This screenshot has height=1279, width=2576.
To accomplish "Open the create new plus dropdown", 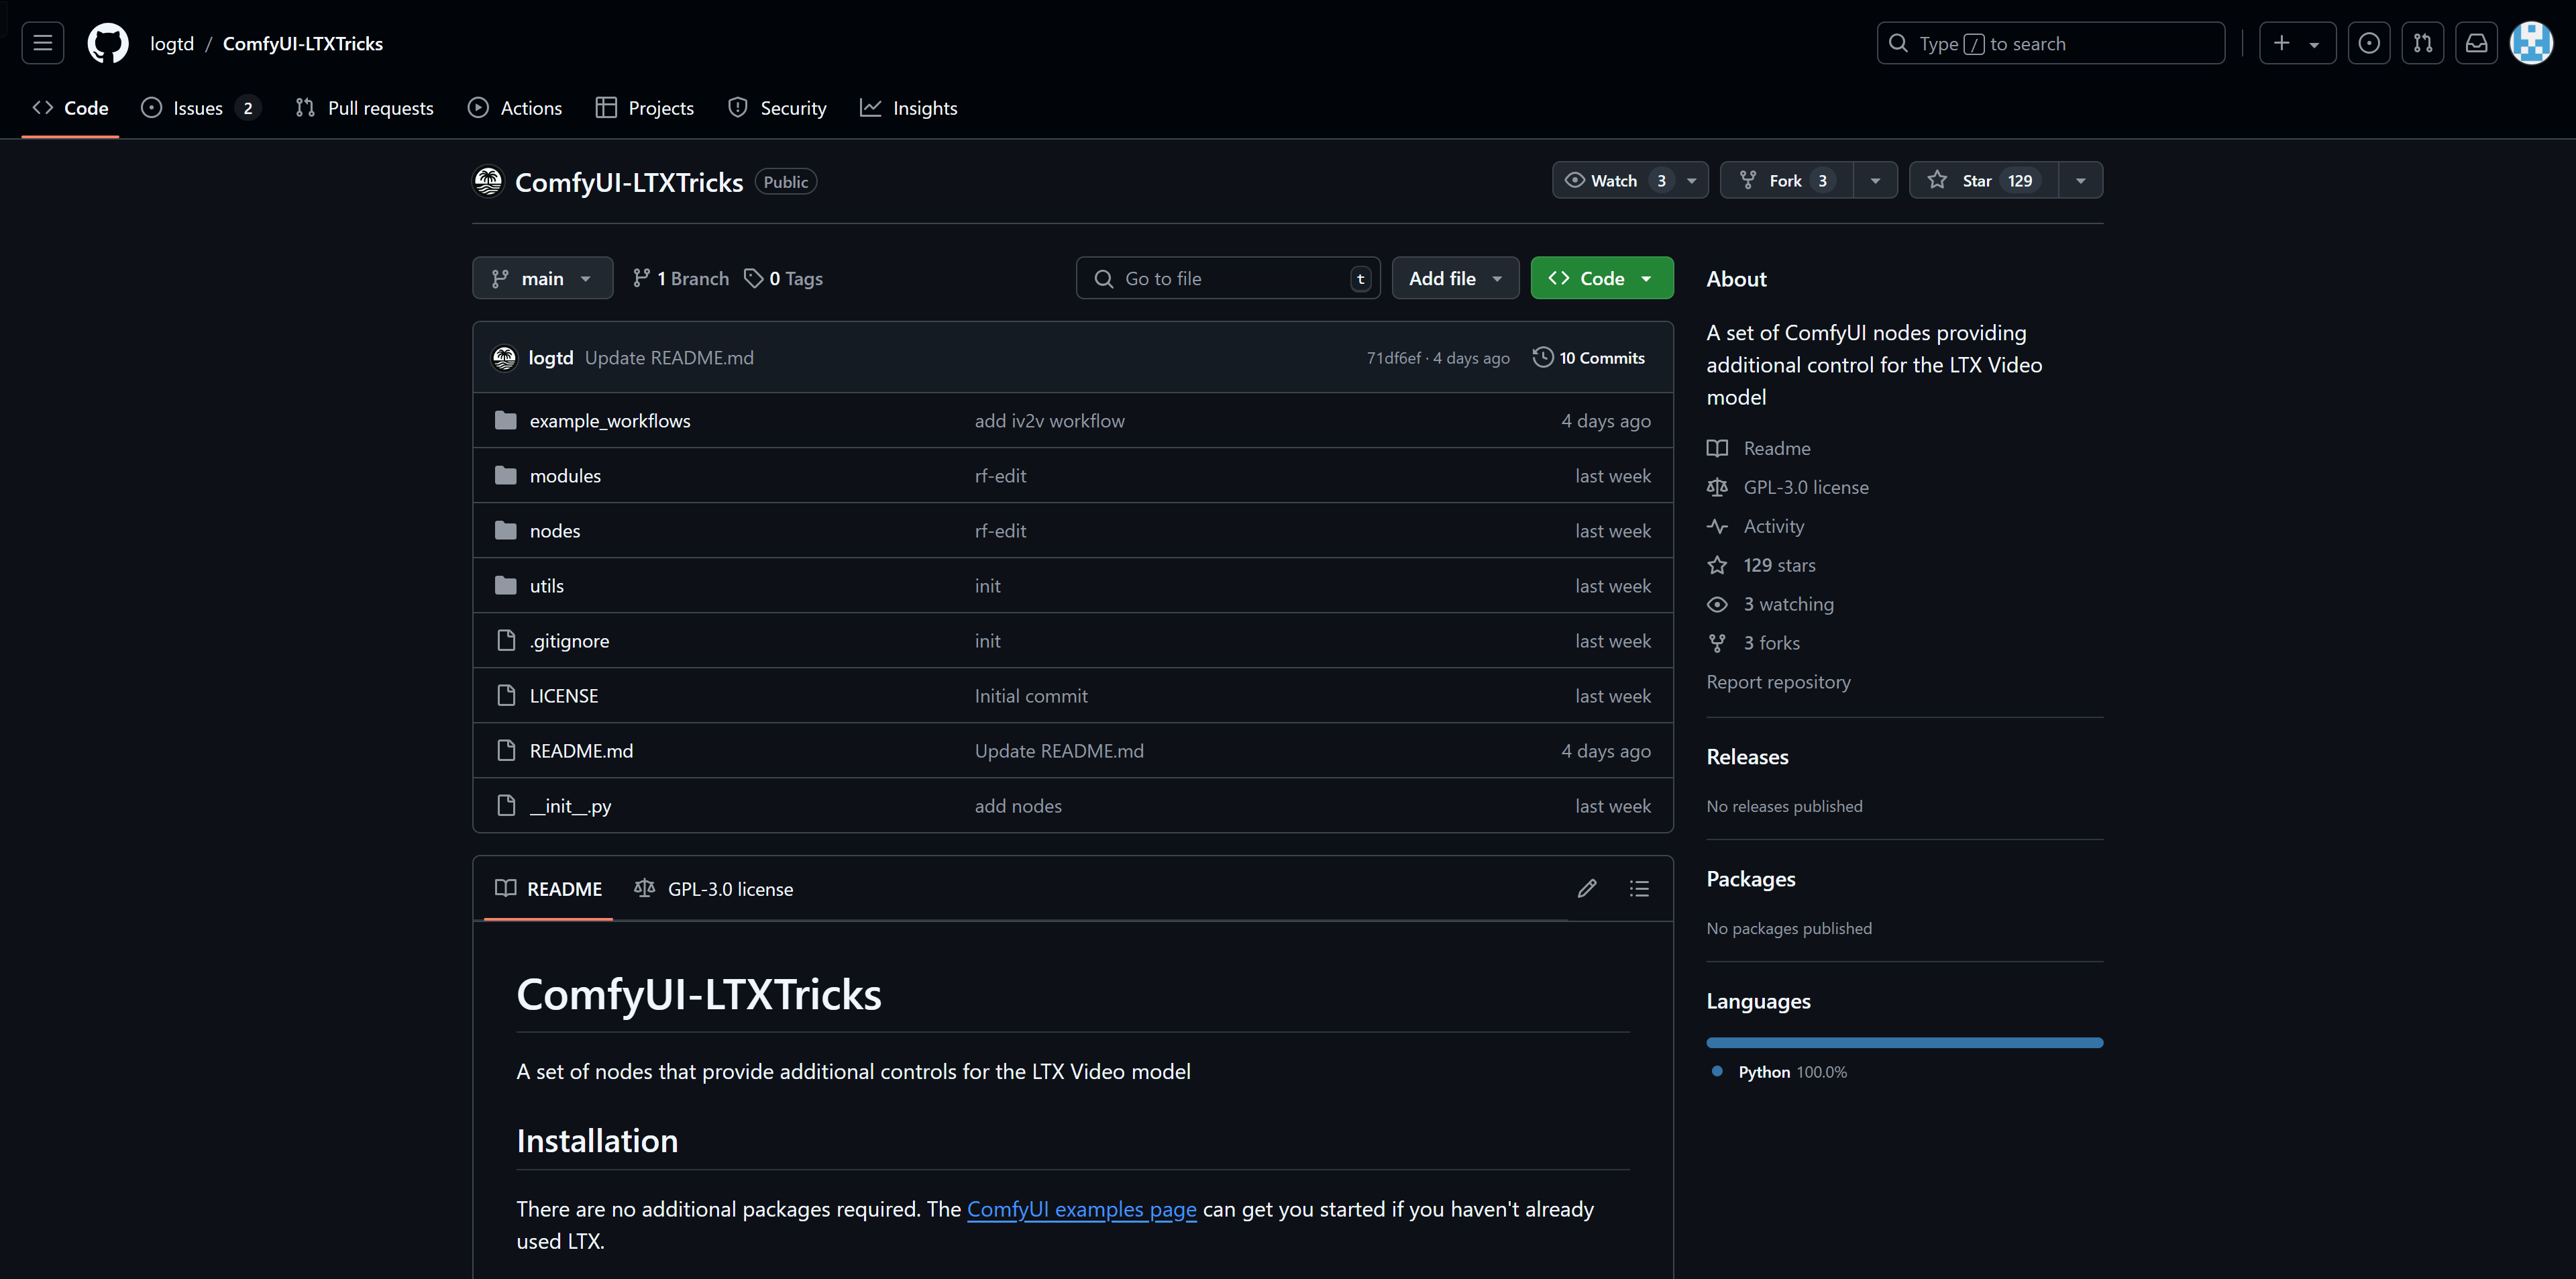I will (2297, 43).
